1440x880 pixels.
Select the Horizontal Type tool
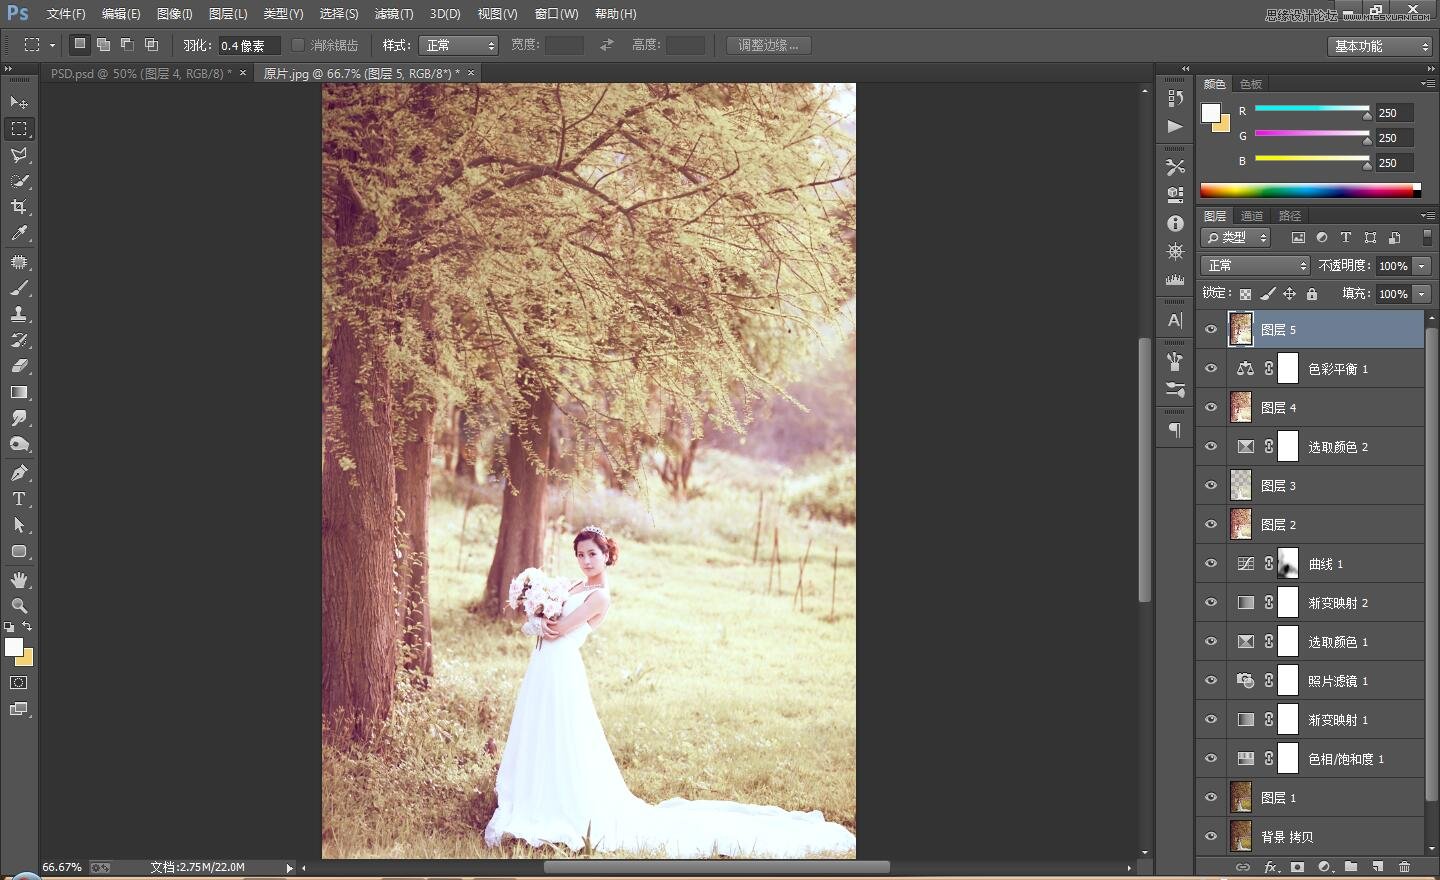[x=19, y=499]
